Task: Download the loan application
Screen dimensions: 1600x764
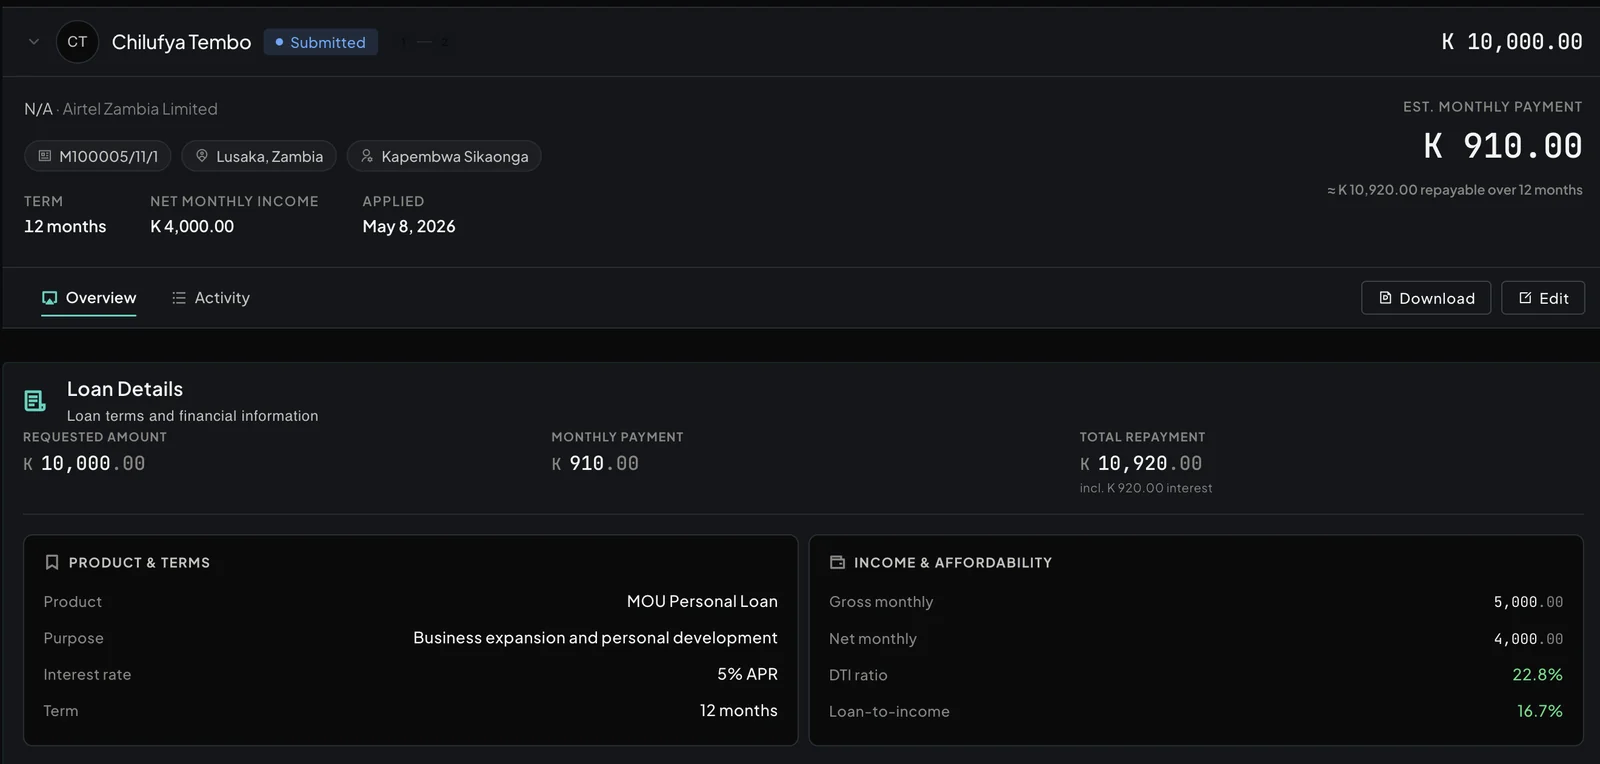Action: (x=1426, y=298)
